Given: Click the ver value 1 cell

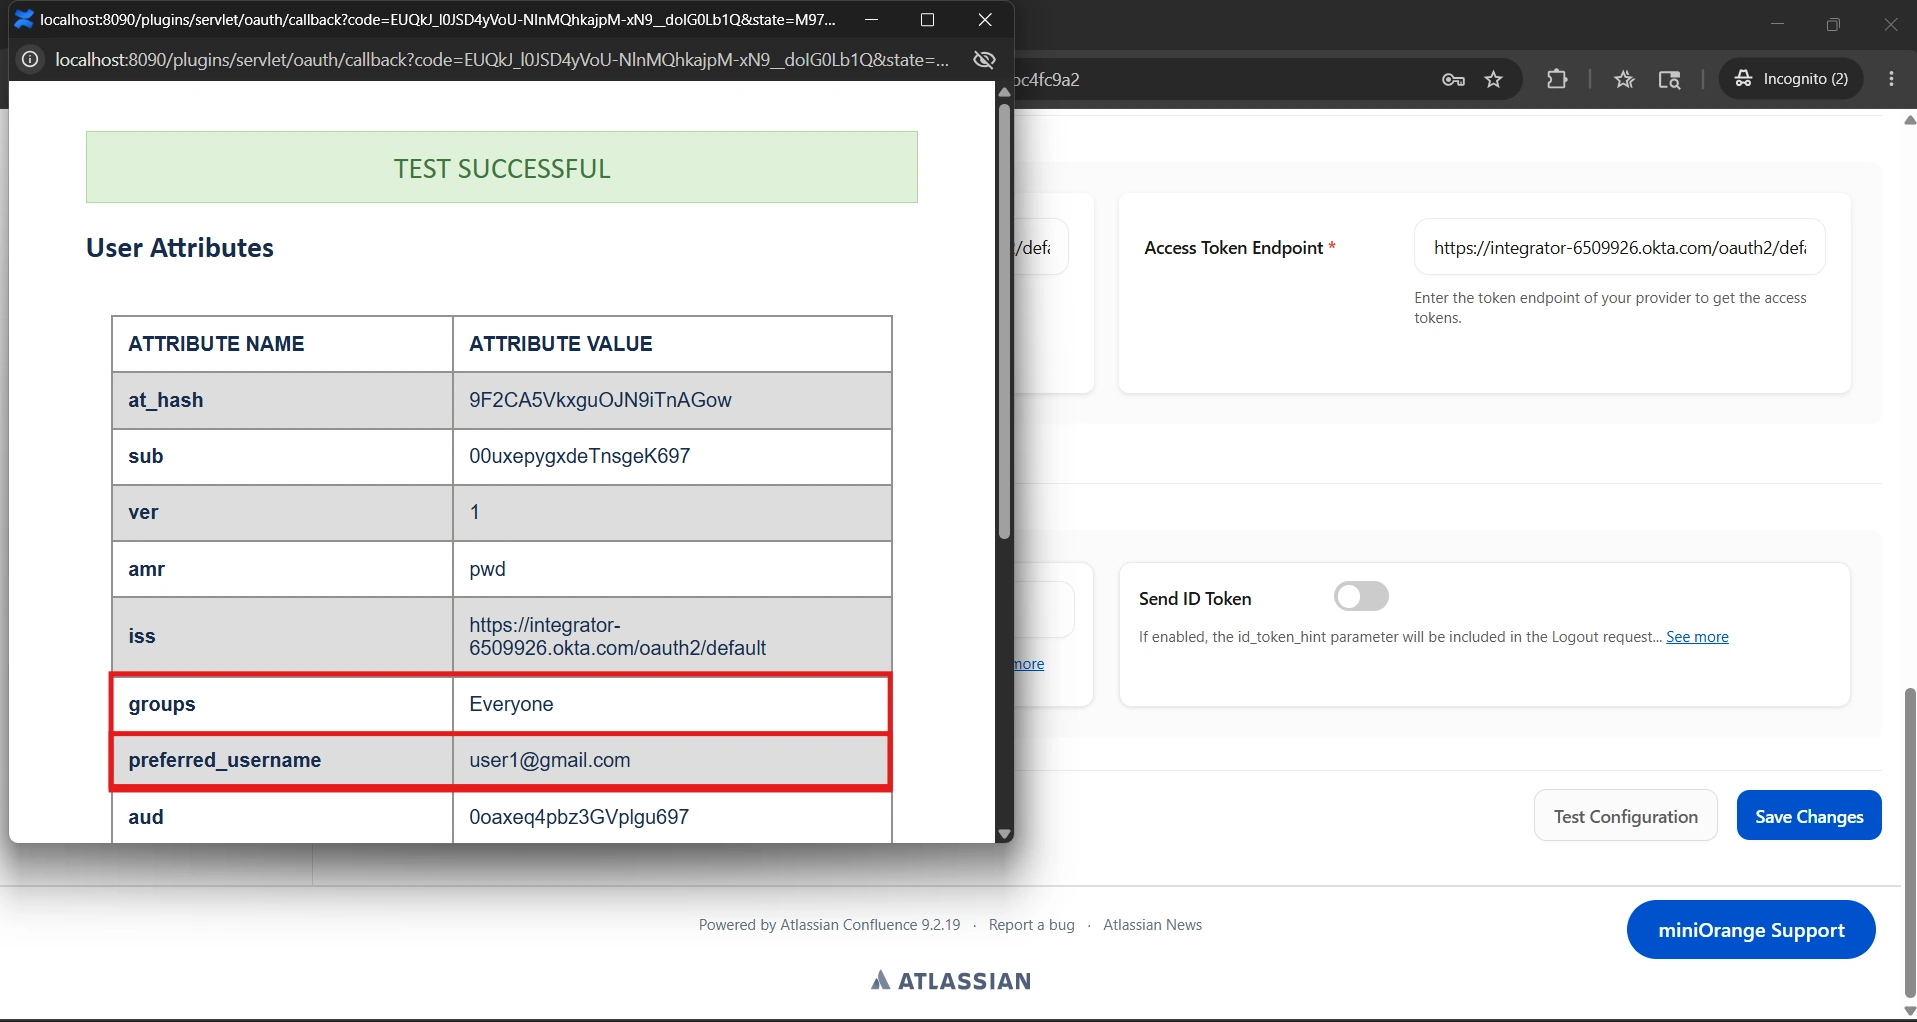Looking at the screenshot, I should pyautogui.click(x=672, y=513).
